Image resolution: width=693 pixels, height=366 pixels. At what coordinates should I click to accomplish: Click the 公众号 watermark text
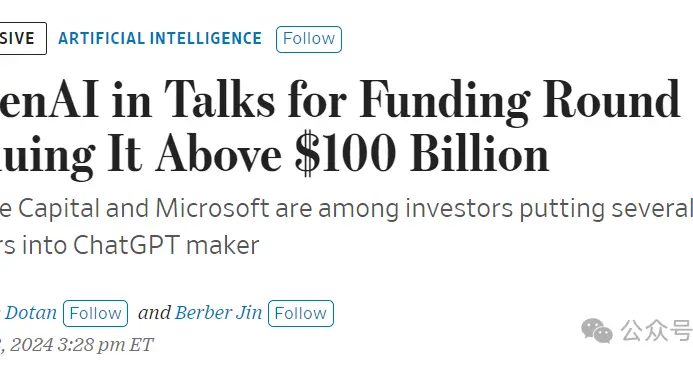coord(656,330)
